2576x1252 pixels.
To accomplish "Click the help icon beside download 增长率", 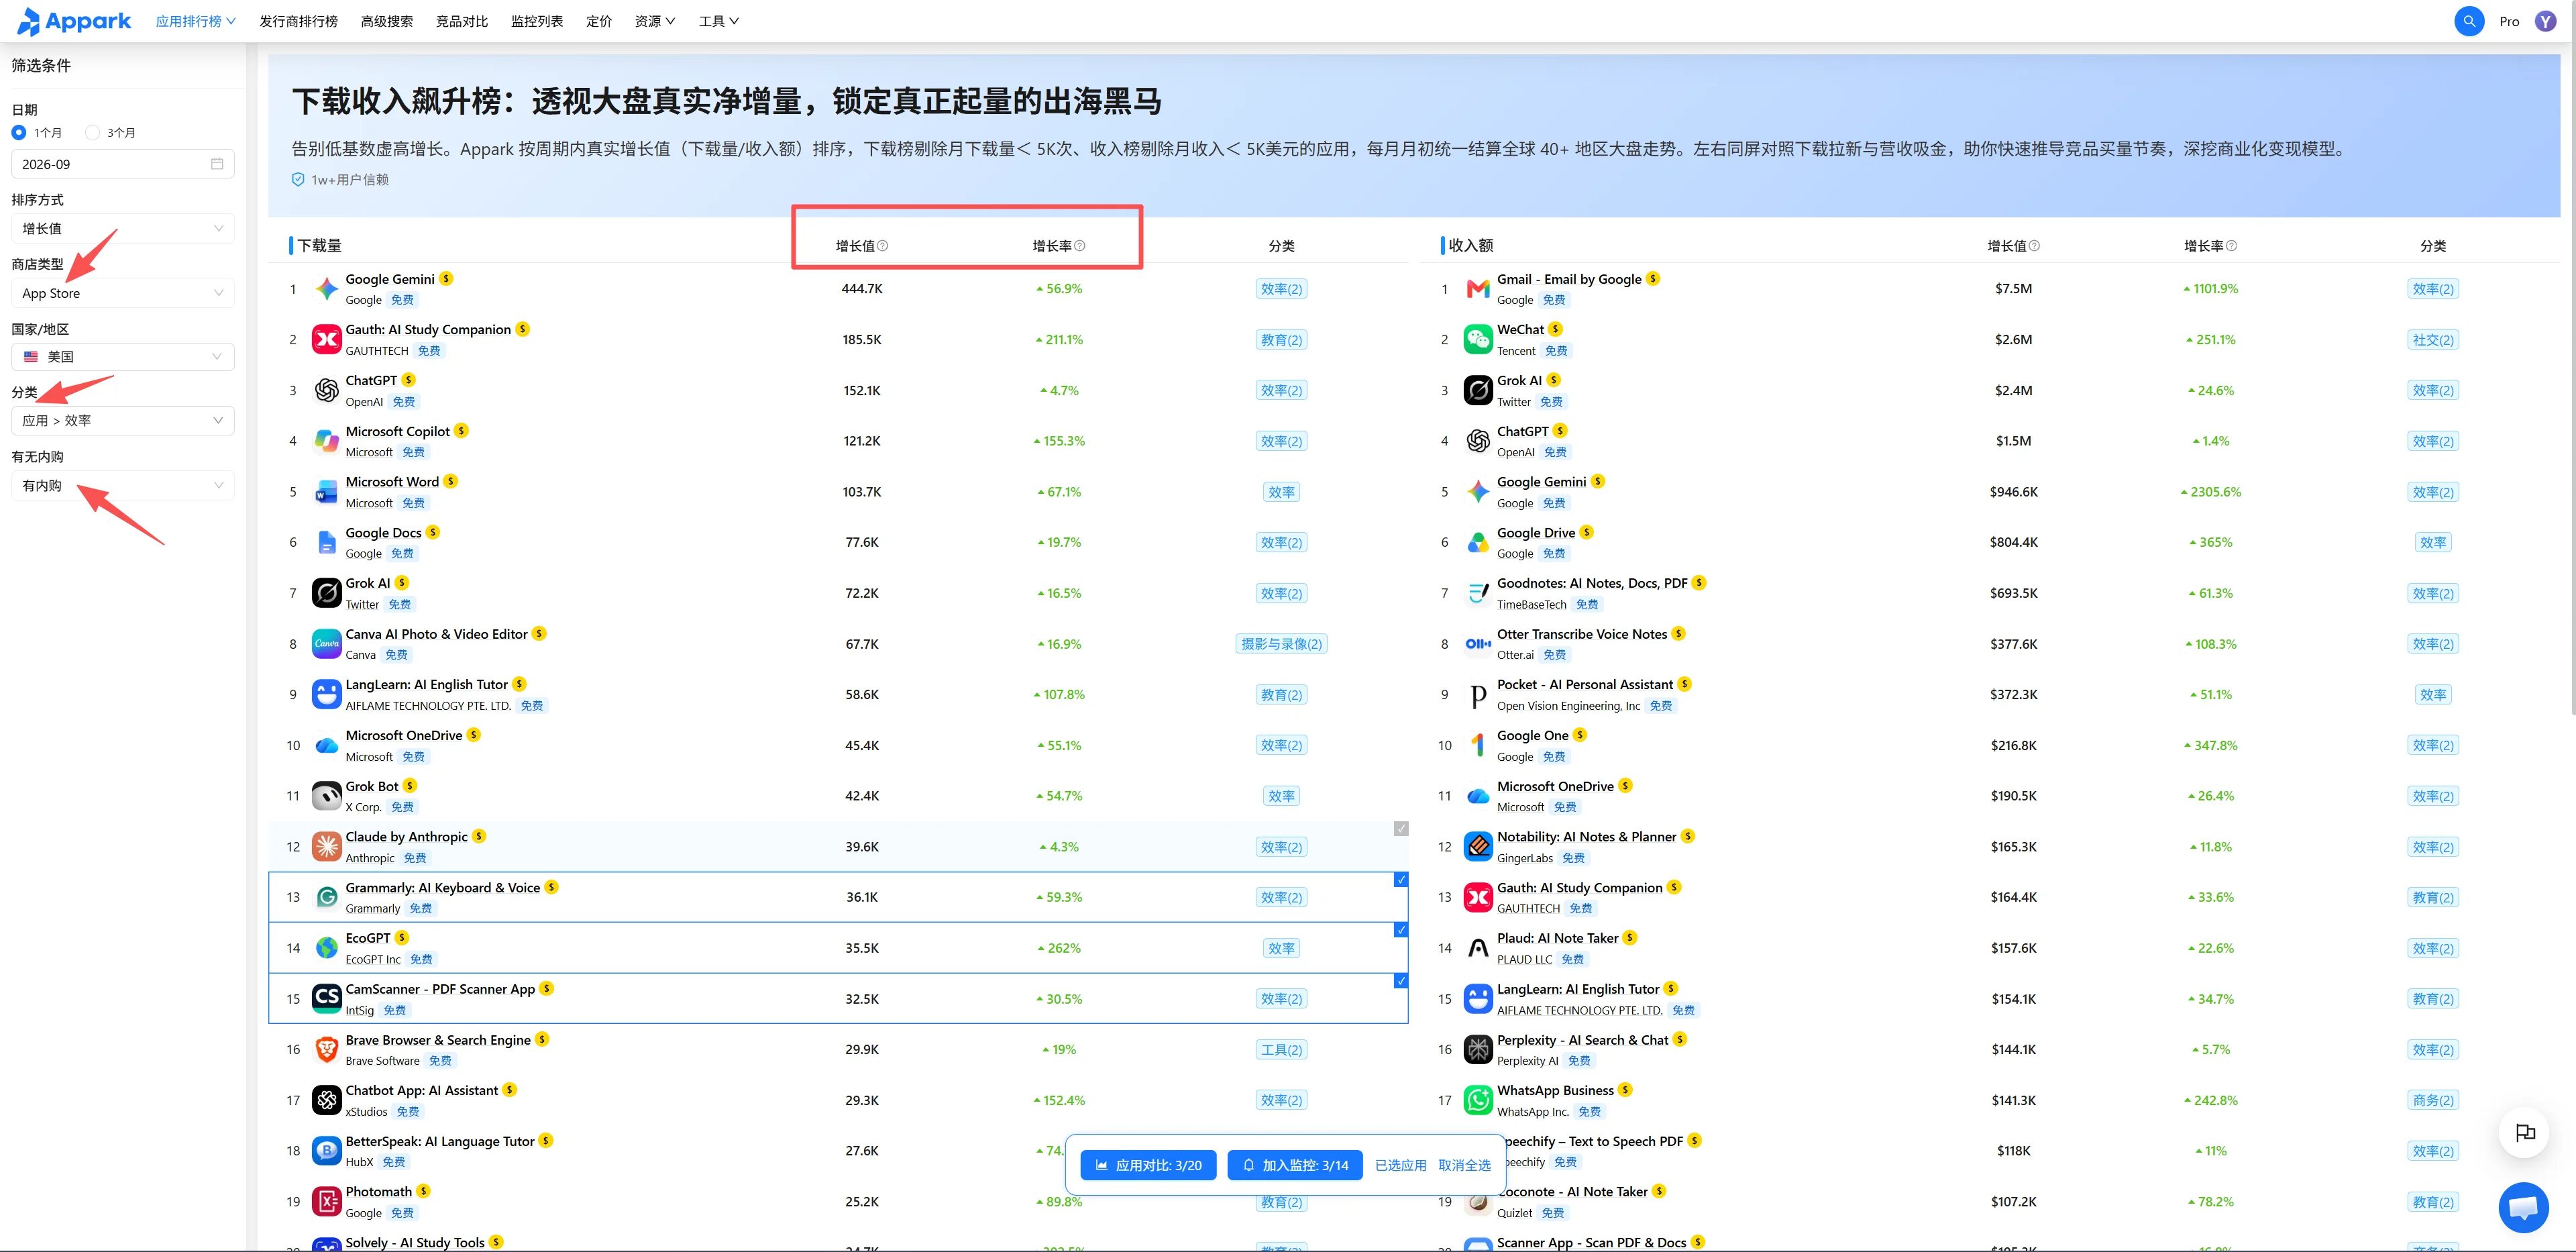I will 1080,246.
